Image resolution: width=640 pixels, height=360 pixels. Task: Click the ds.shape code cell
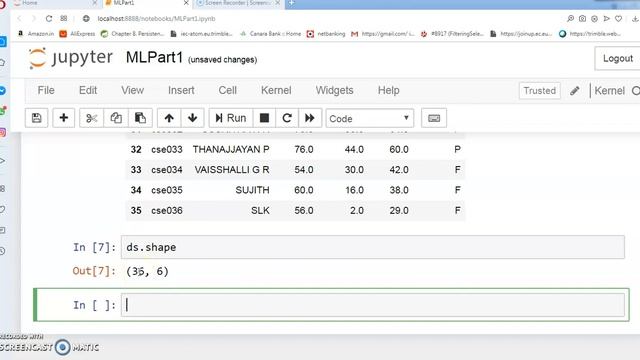[373, 247]
